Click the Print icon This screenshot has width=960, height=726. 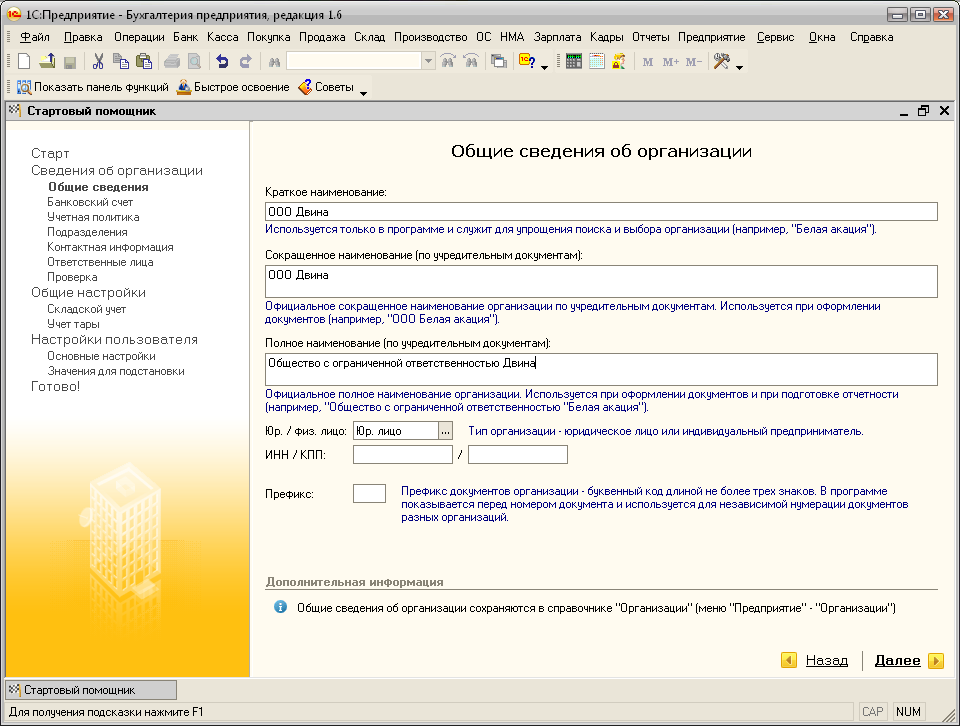[172, 61]
